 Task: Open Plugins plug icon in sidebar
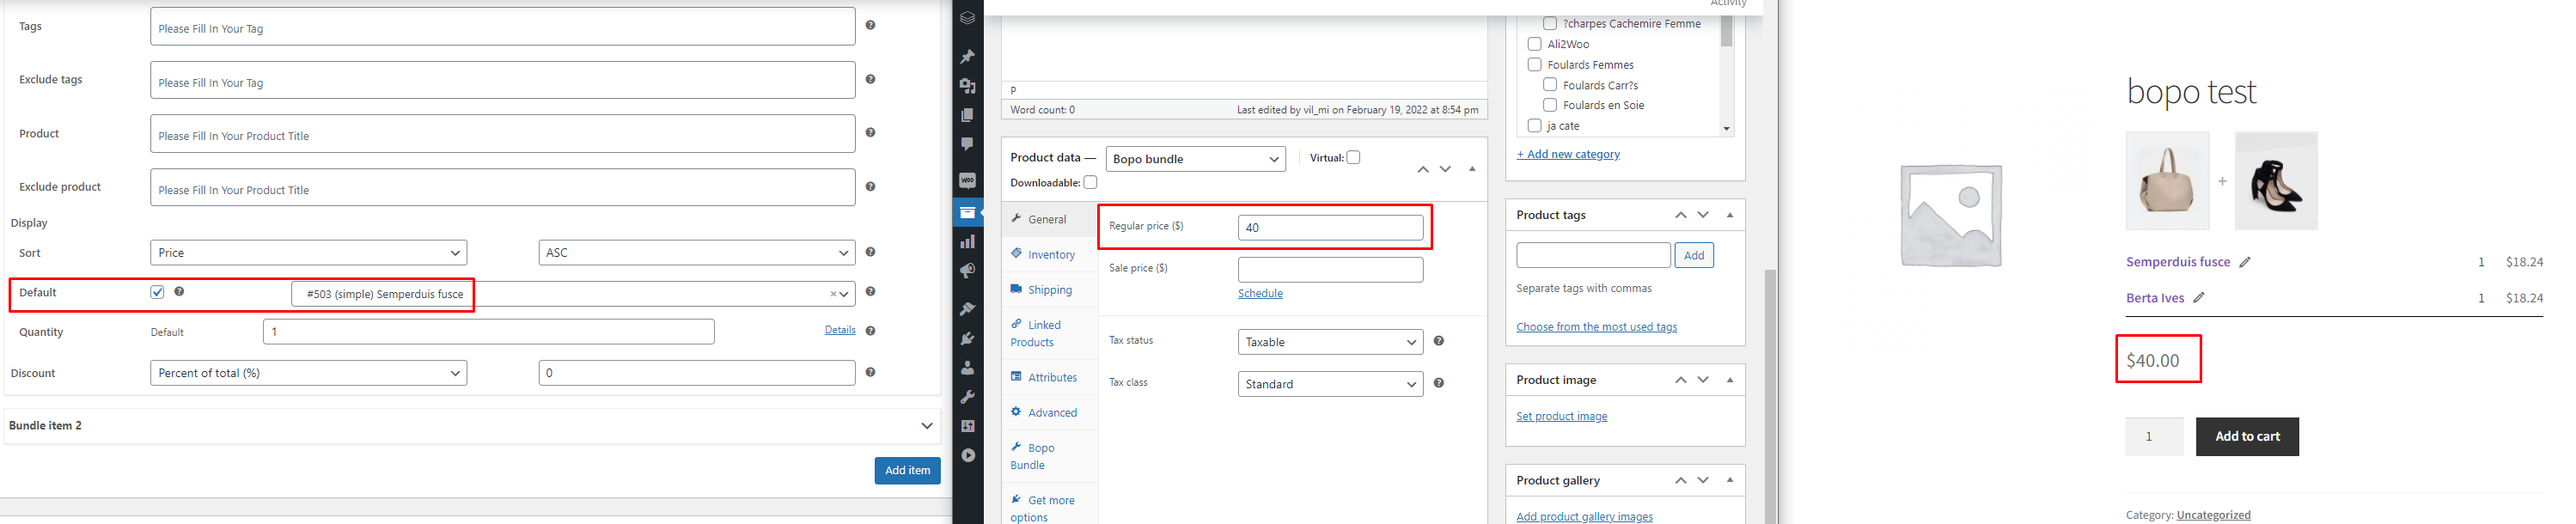tap(967, 338)
